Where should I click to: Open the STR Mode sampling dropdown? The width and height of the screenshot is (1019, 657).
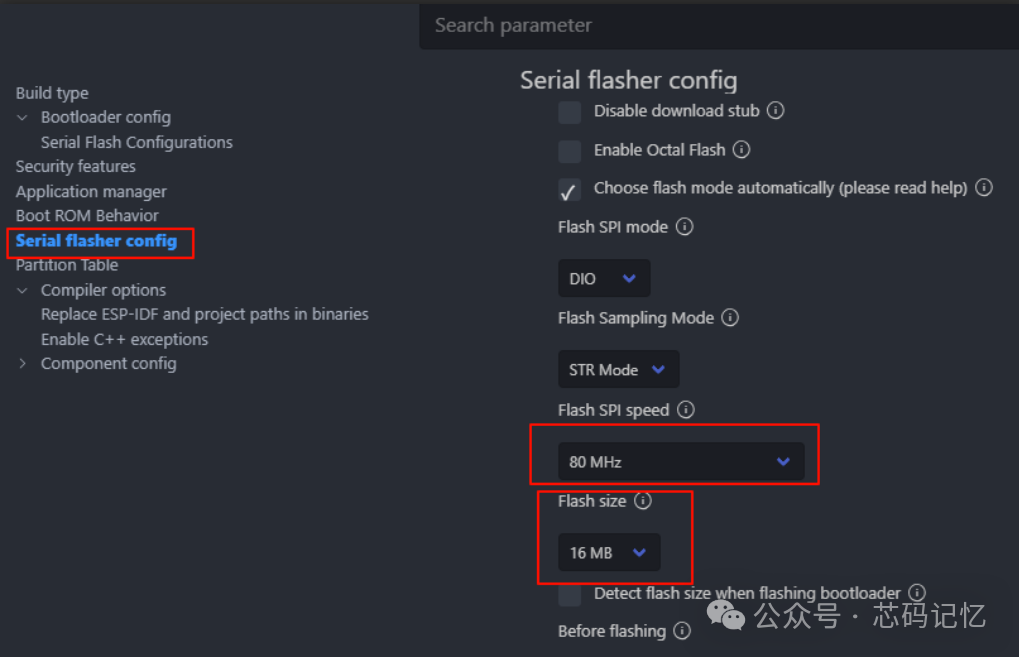click(618, 370)
